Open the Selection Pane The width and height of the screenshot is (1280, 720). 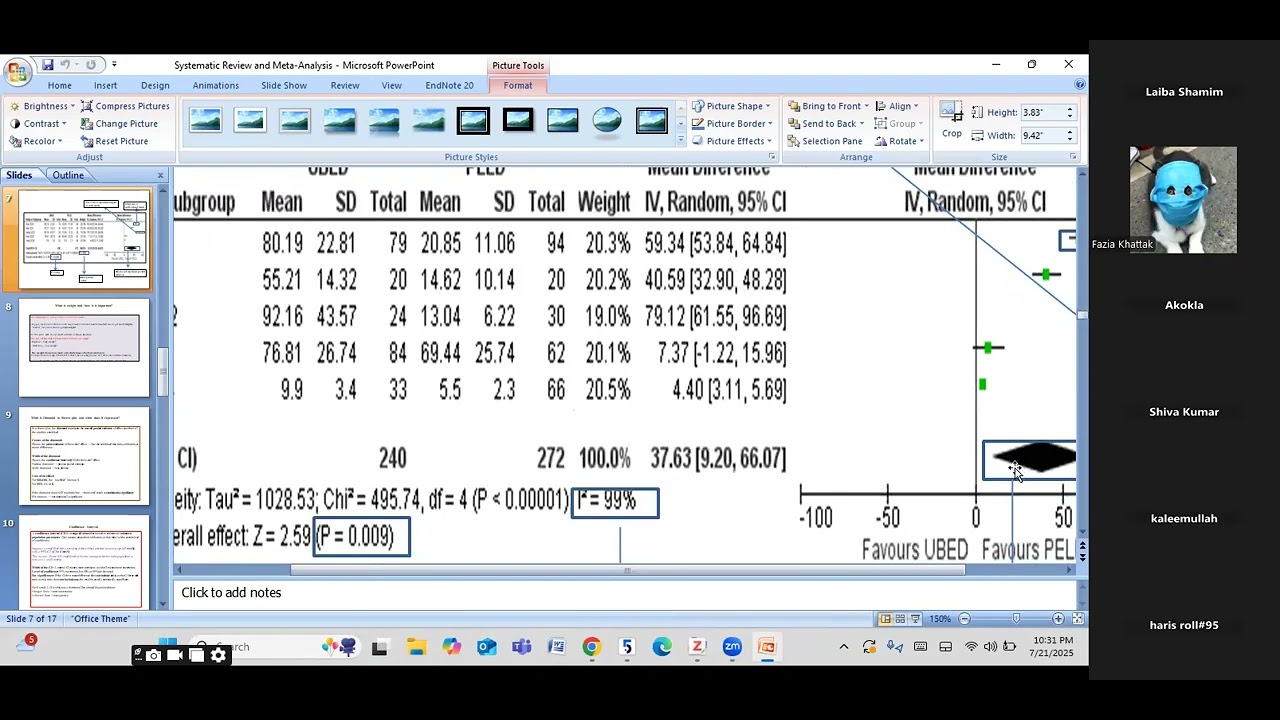coord(825,141)
